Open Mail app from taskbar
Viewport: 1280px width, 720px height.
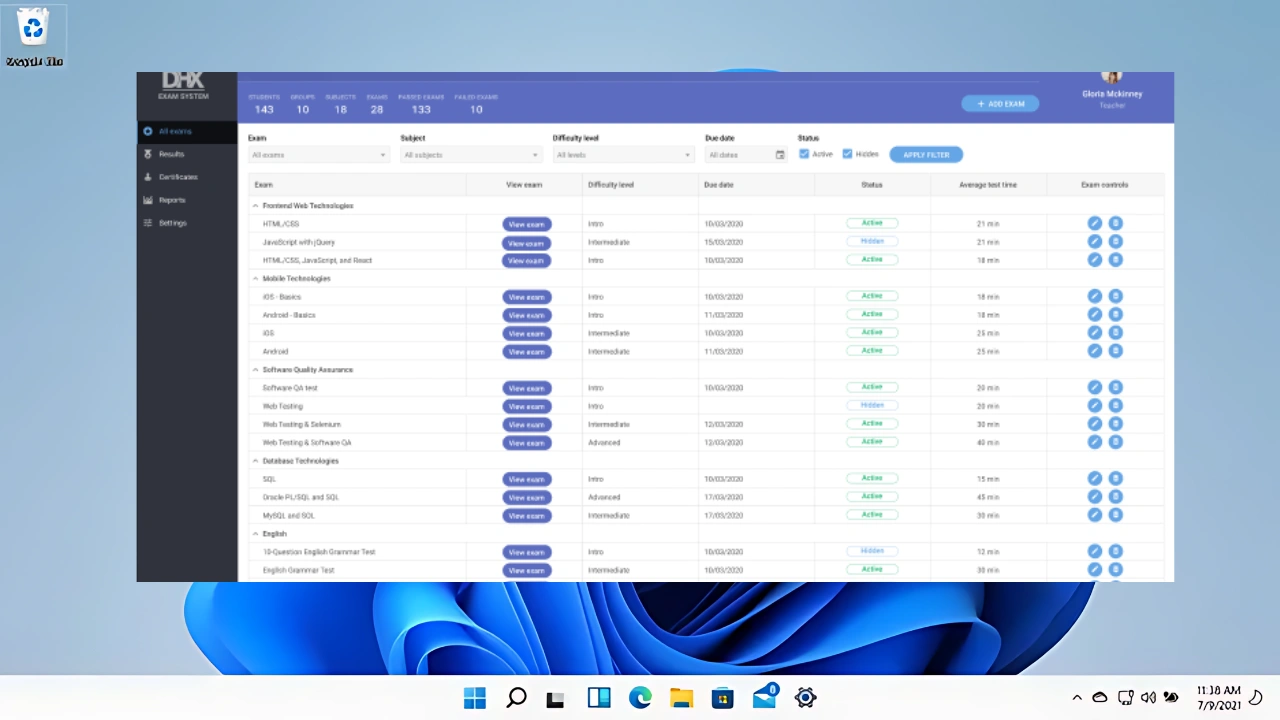click(765, 696)
